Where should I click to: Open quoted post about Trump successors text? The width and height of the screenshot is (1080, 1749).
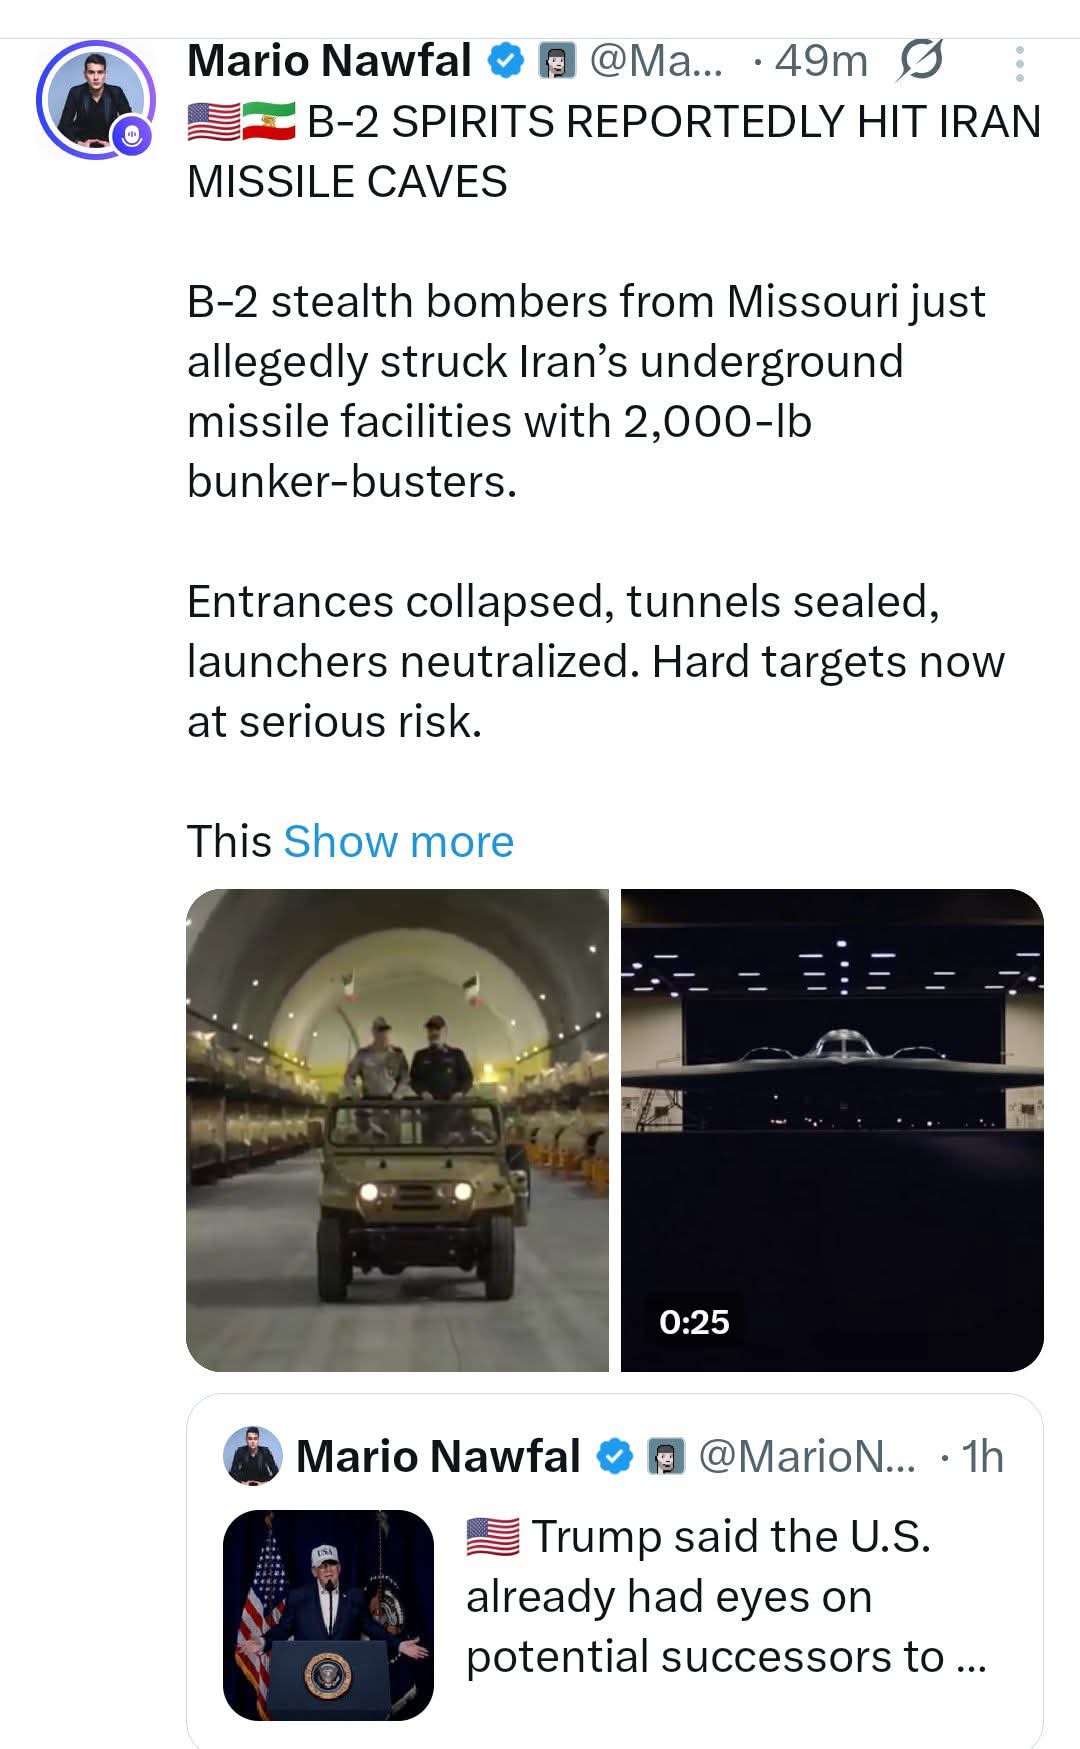point(726,1596)
